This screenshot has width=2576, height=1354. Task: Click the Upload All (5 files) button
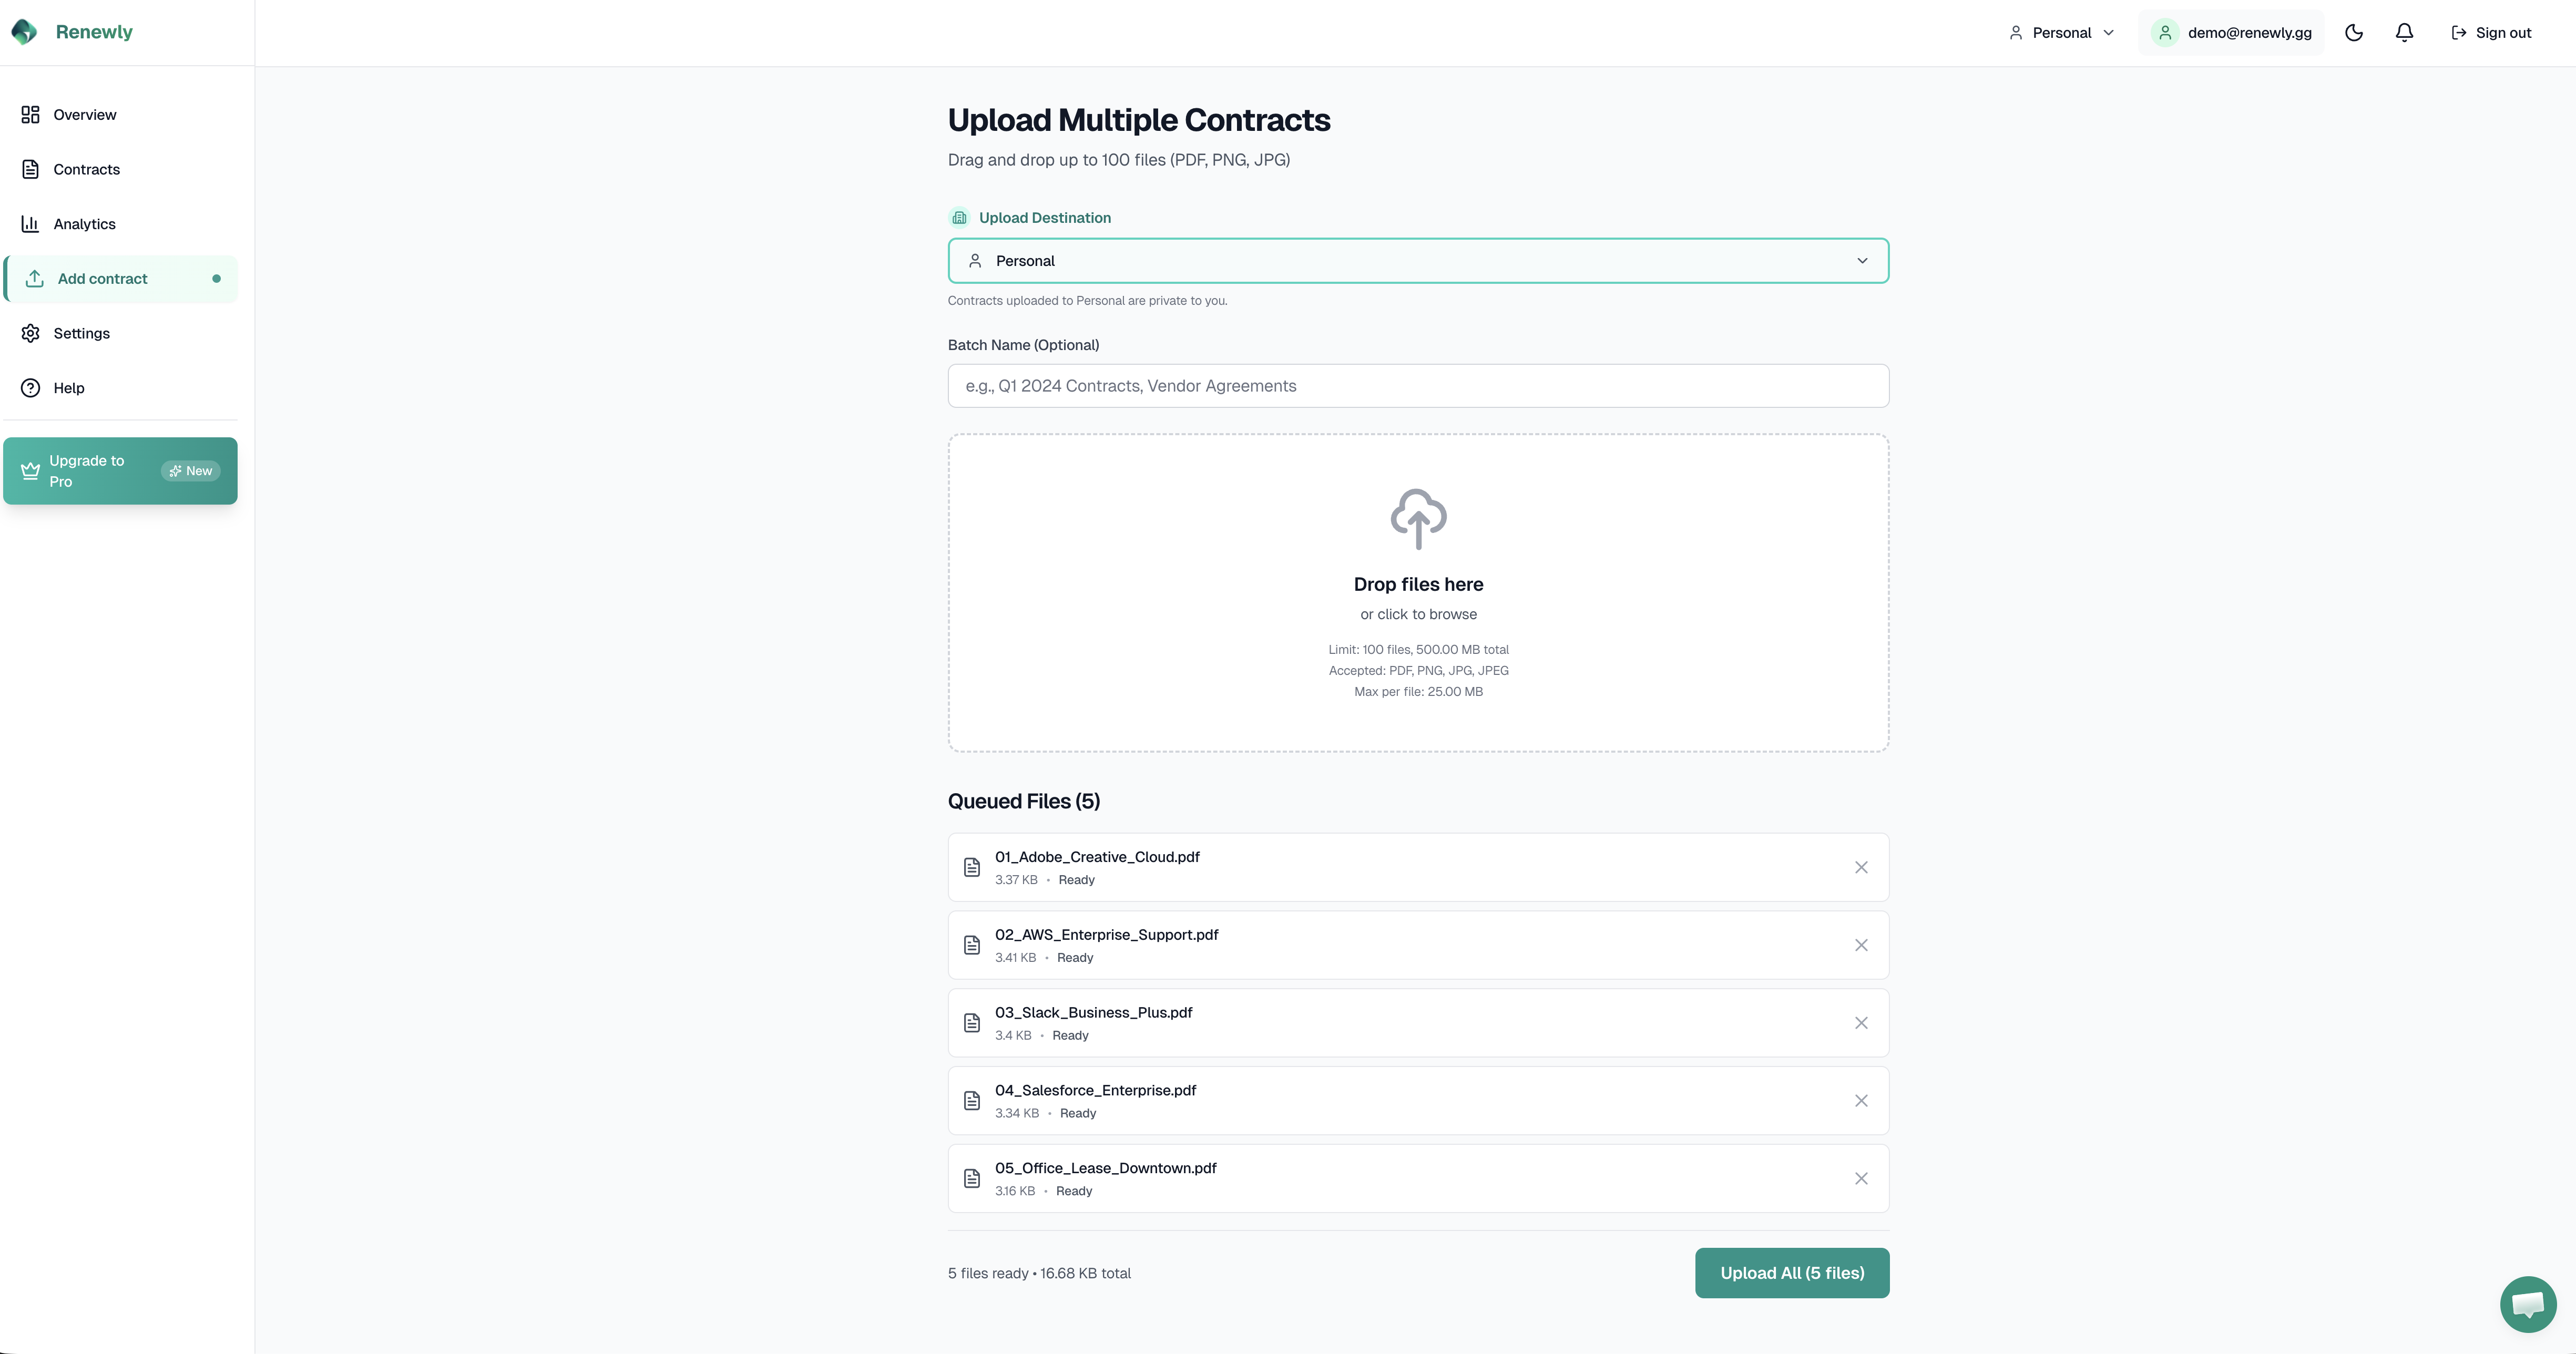pos(1790,1273)
